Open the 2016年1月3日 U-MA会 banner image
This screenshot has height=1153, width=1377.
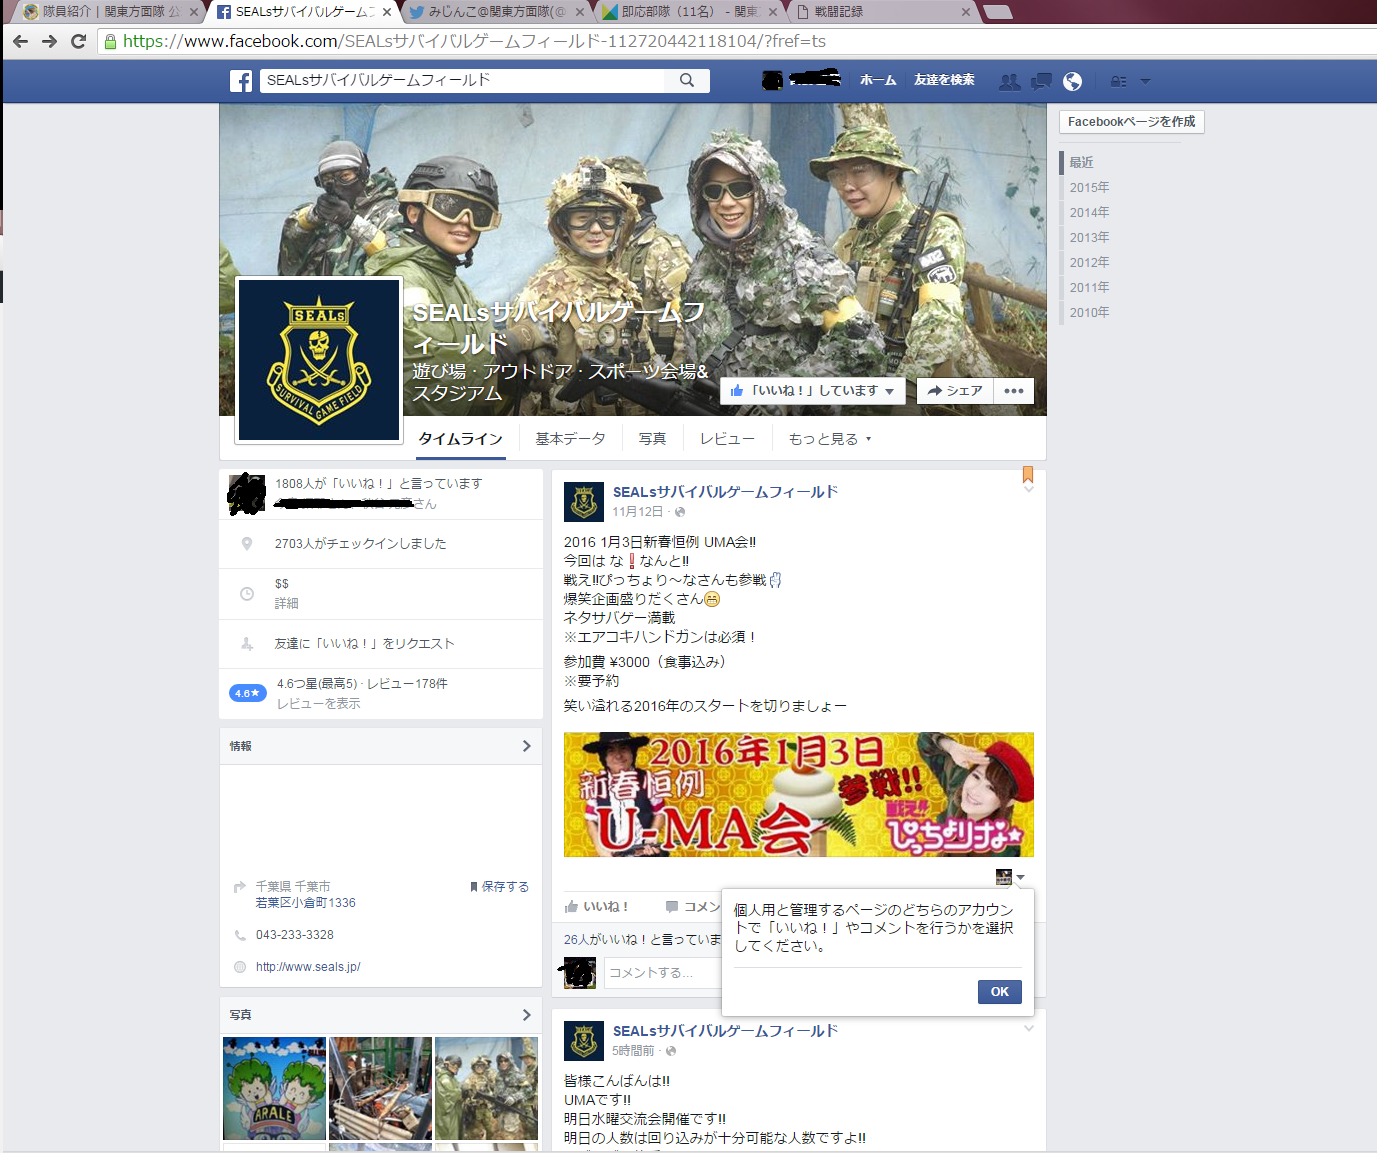(799, 795)
